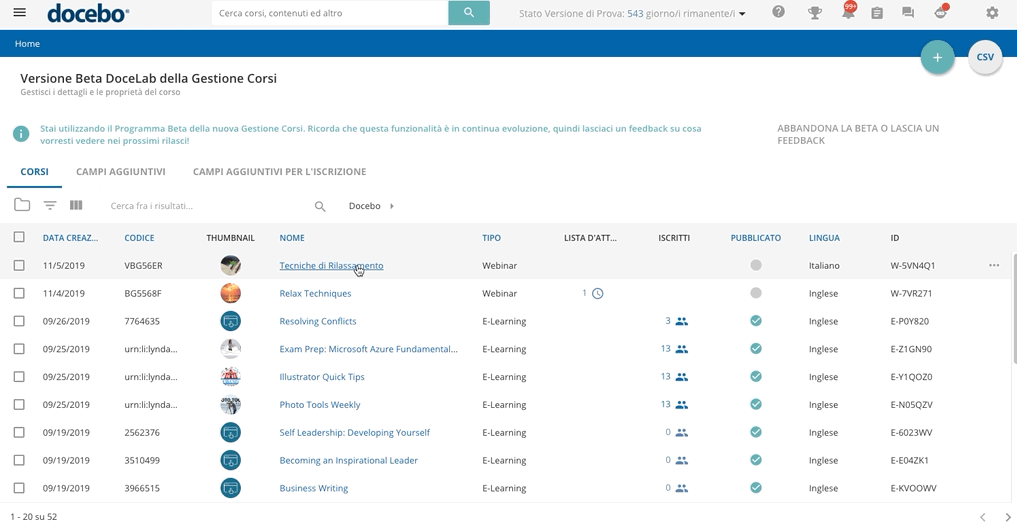Switch to the Campi Aggiuntivi tab
This screenshot has height=528, width=1017.
[x=121, y=172]
